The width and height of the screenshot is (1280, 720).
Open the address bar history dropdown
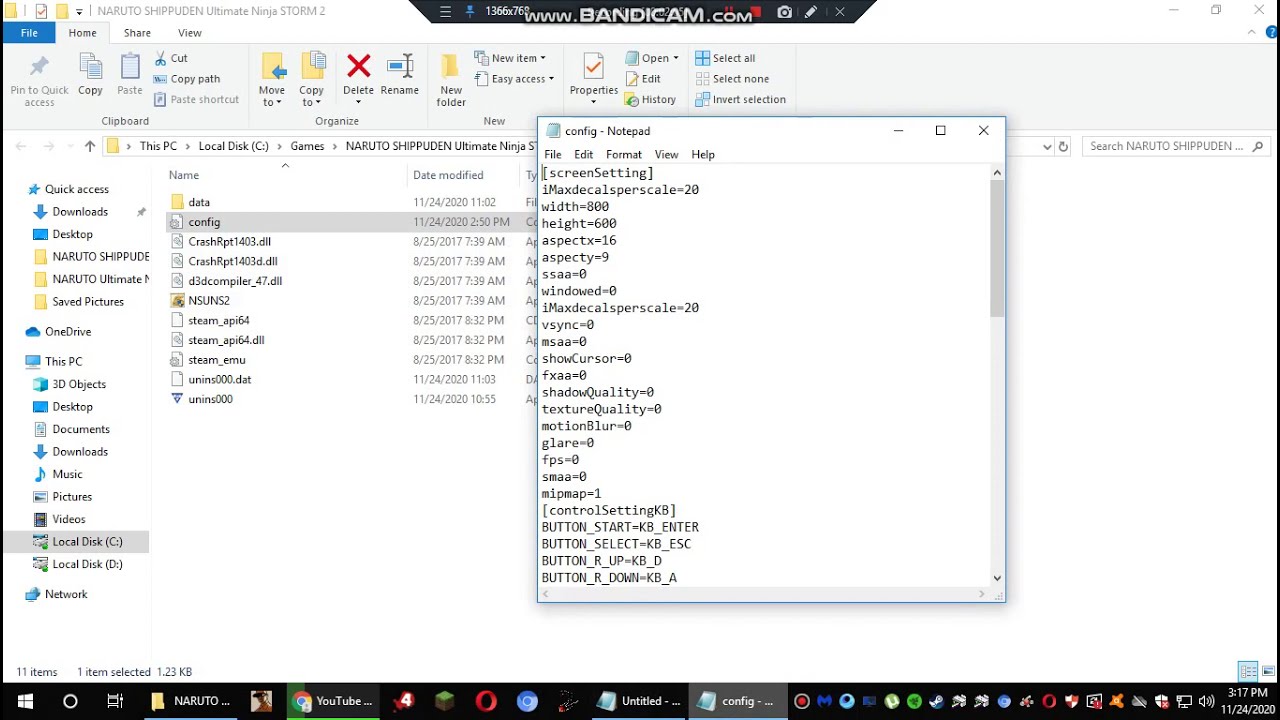(1047, 146)
